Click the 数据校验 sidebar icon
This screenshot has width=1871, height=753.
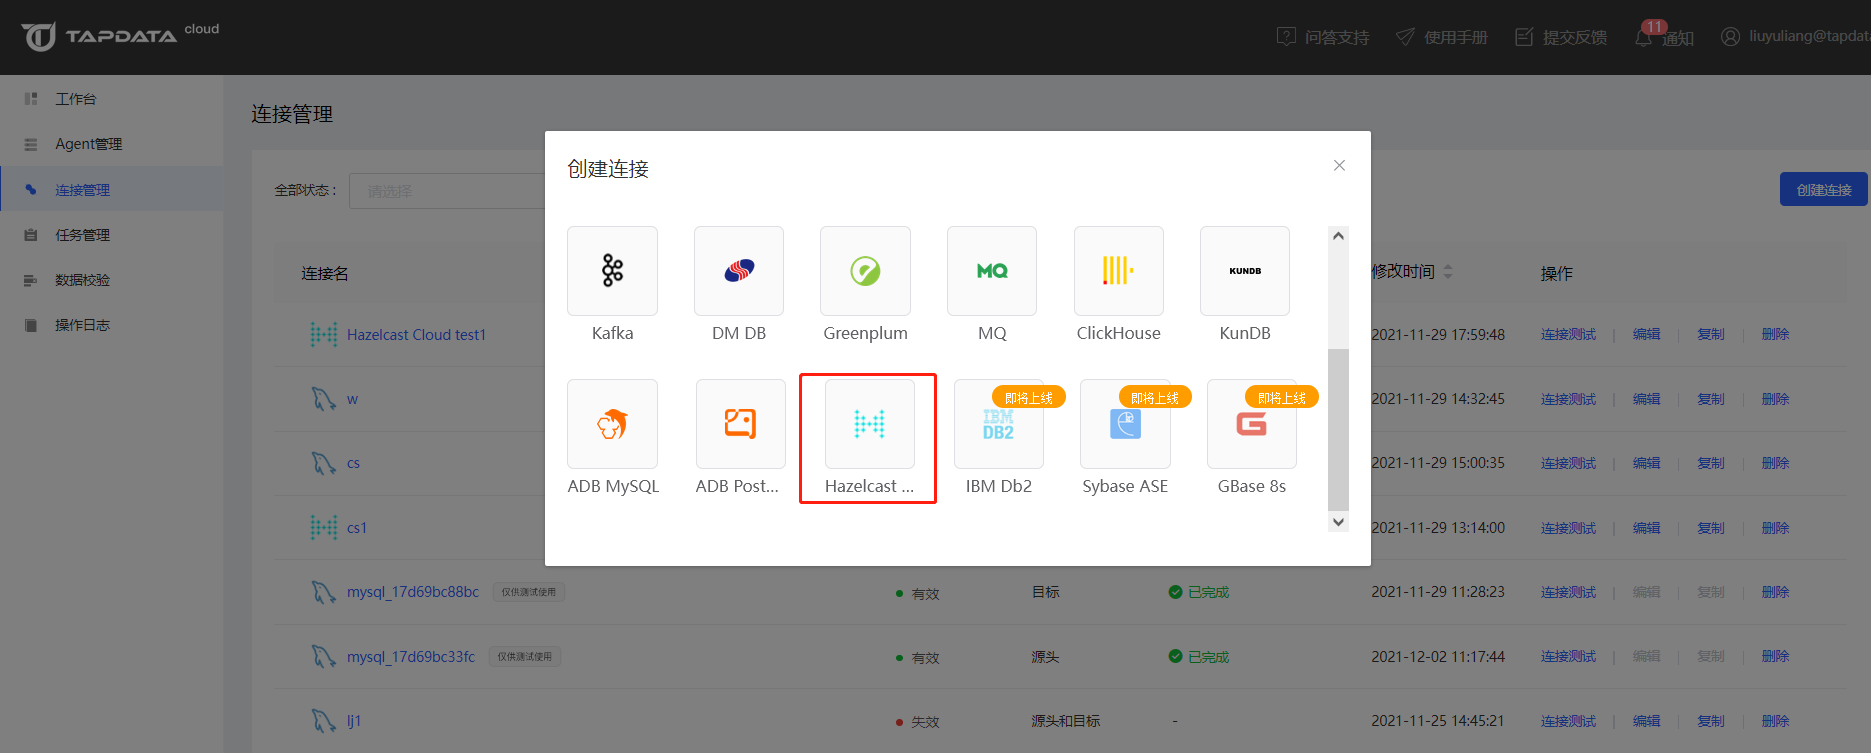coord(31,280)
